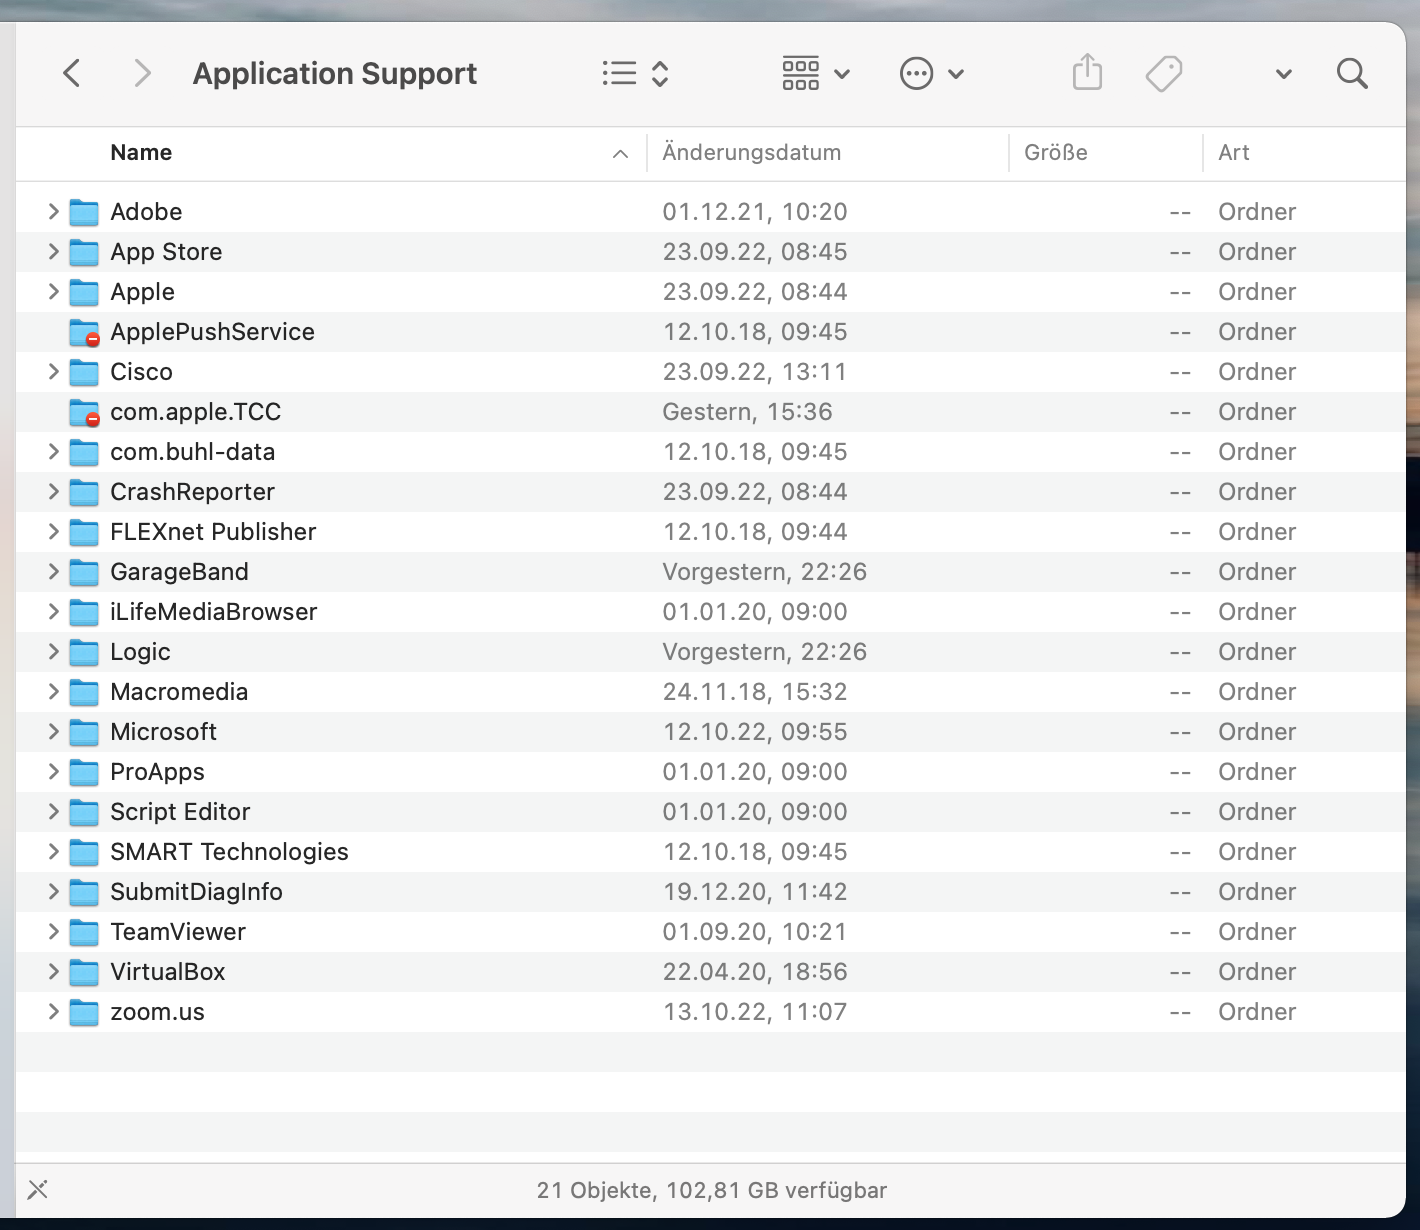Sort by the Größe column

point(1055,153)
